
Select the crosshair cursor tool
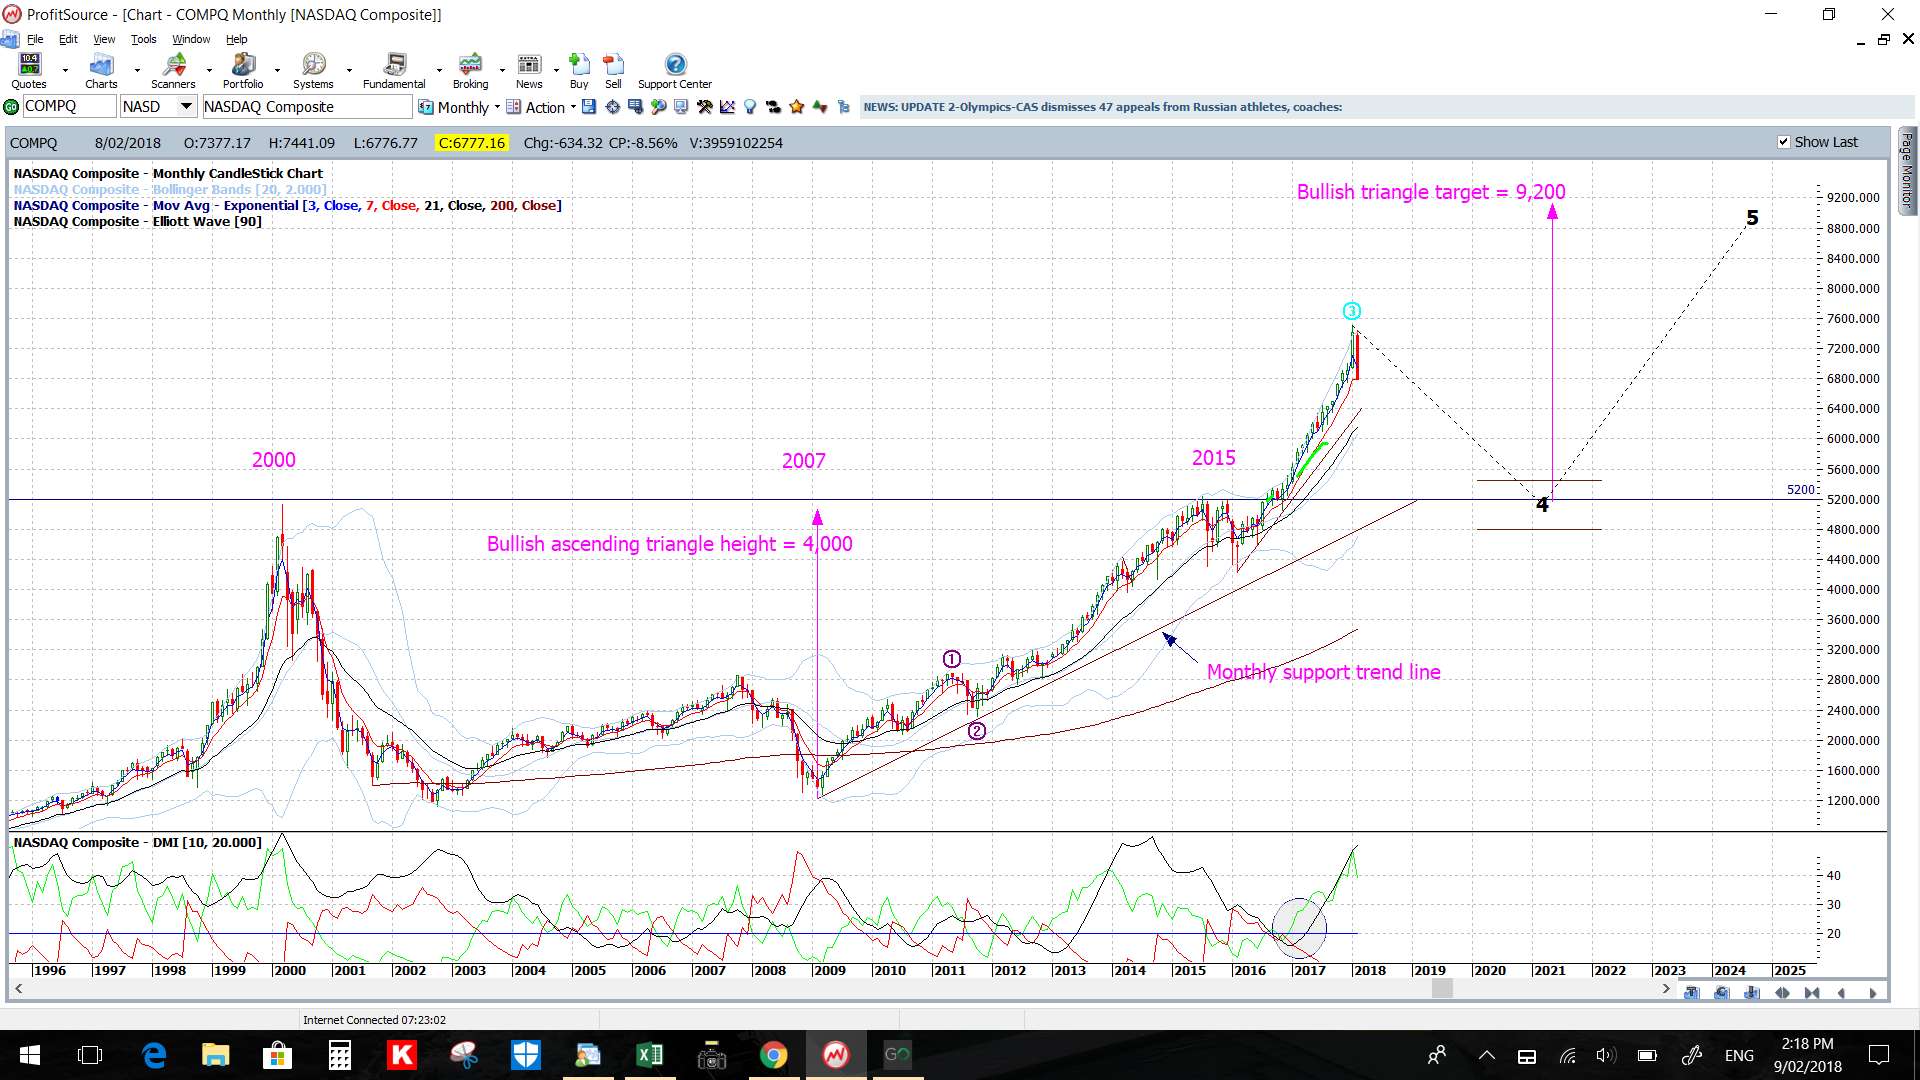(x=613, y=107)
